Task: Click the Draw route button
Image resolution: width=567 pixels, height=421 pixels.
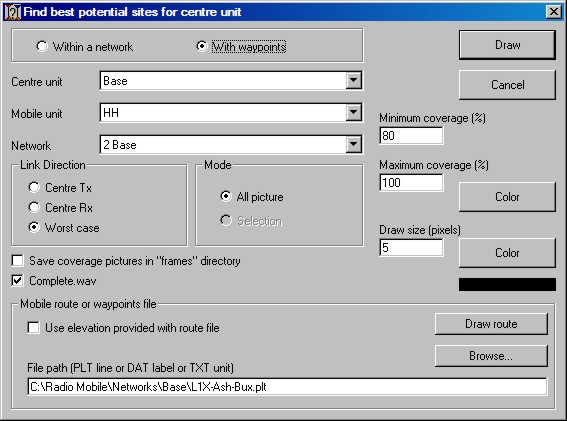Action: click(491, 324)
